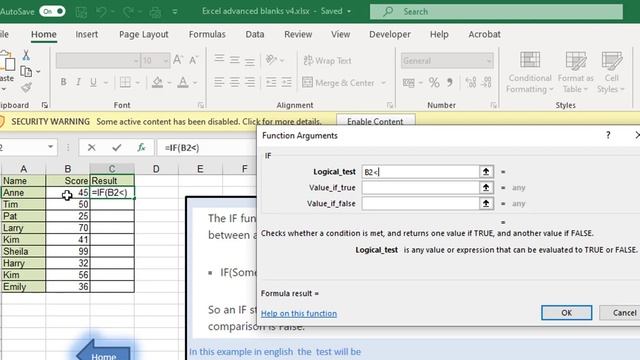
Task: Open the Cell Styles menu
Action: (x=611, y=72)
